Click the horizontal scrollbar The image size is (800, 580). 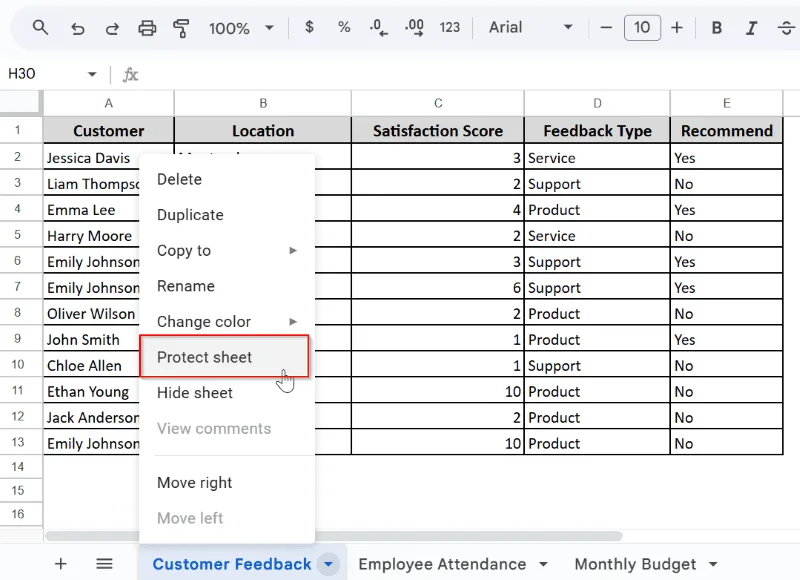(334, 536)
